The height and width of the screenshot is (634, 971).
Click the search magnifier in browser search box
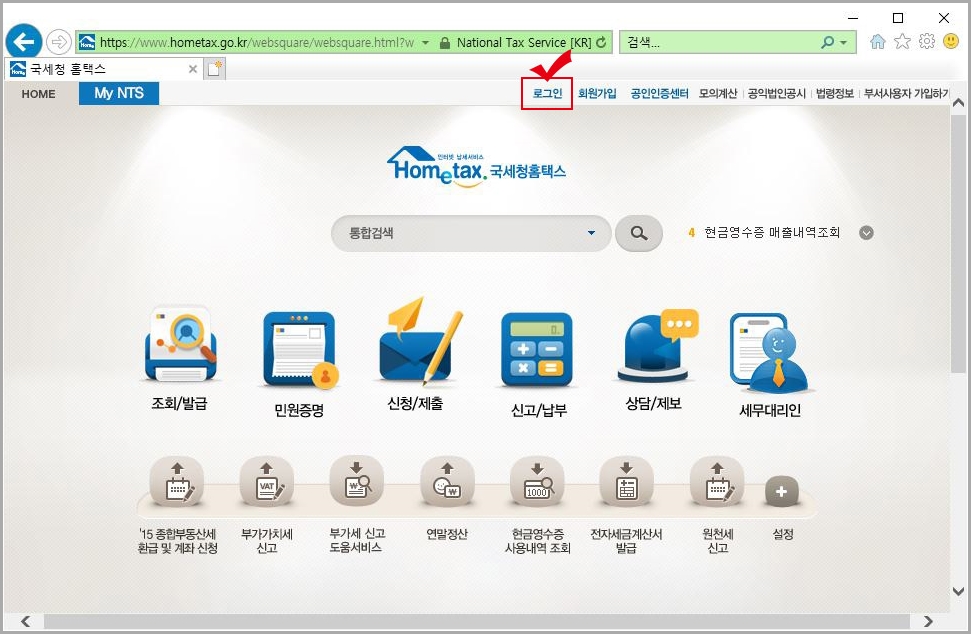(827, 42)
